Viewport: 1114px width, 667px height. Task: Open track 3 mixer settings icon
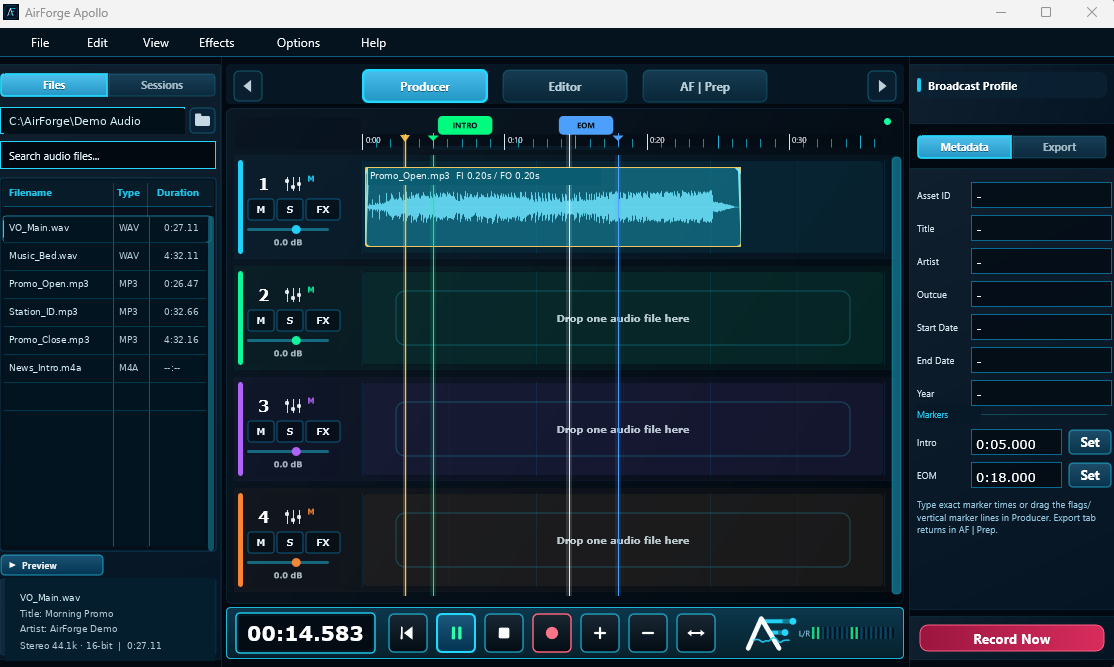point(293,406)
